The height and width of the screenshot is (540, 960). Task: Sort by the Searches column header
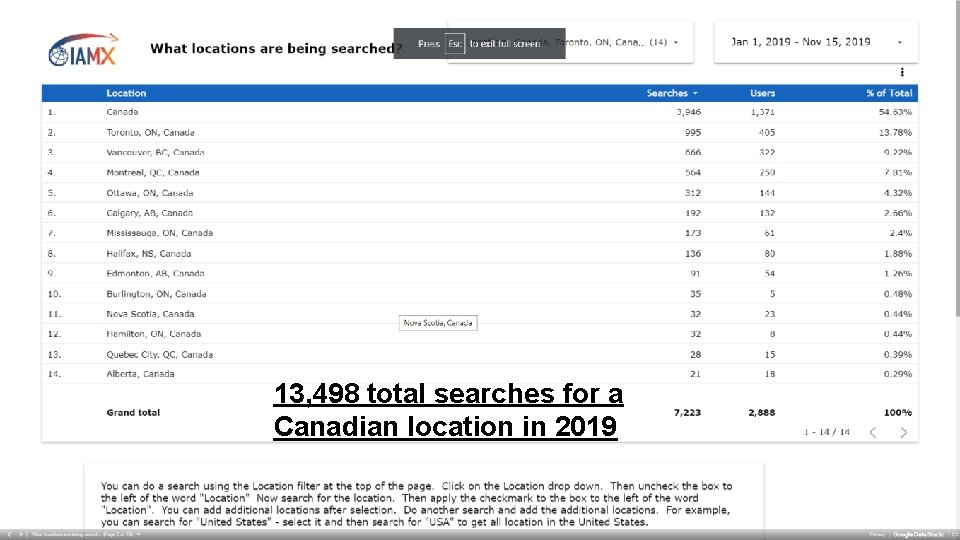click(x=672, y=93)
